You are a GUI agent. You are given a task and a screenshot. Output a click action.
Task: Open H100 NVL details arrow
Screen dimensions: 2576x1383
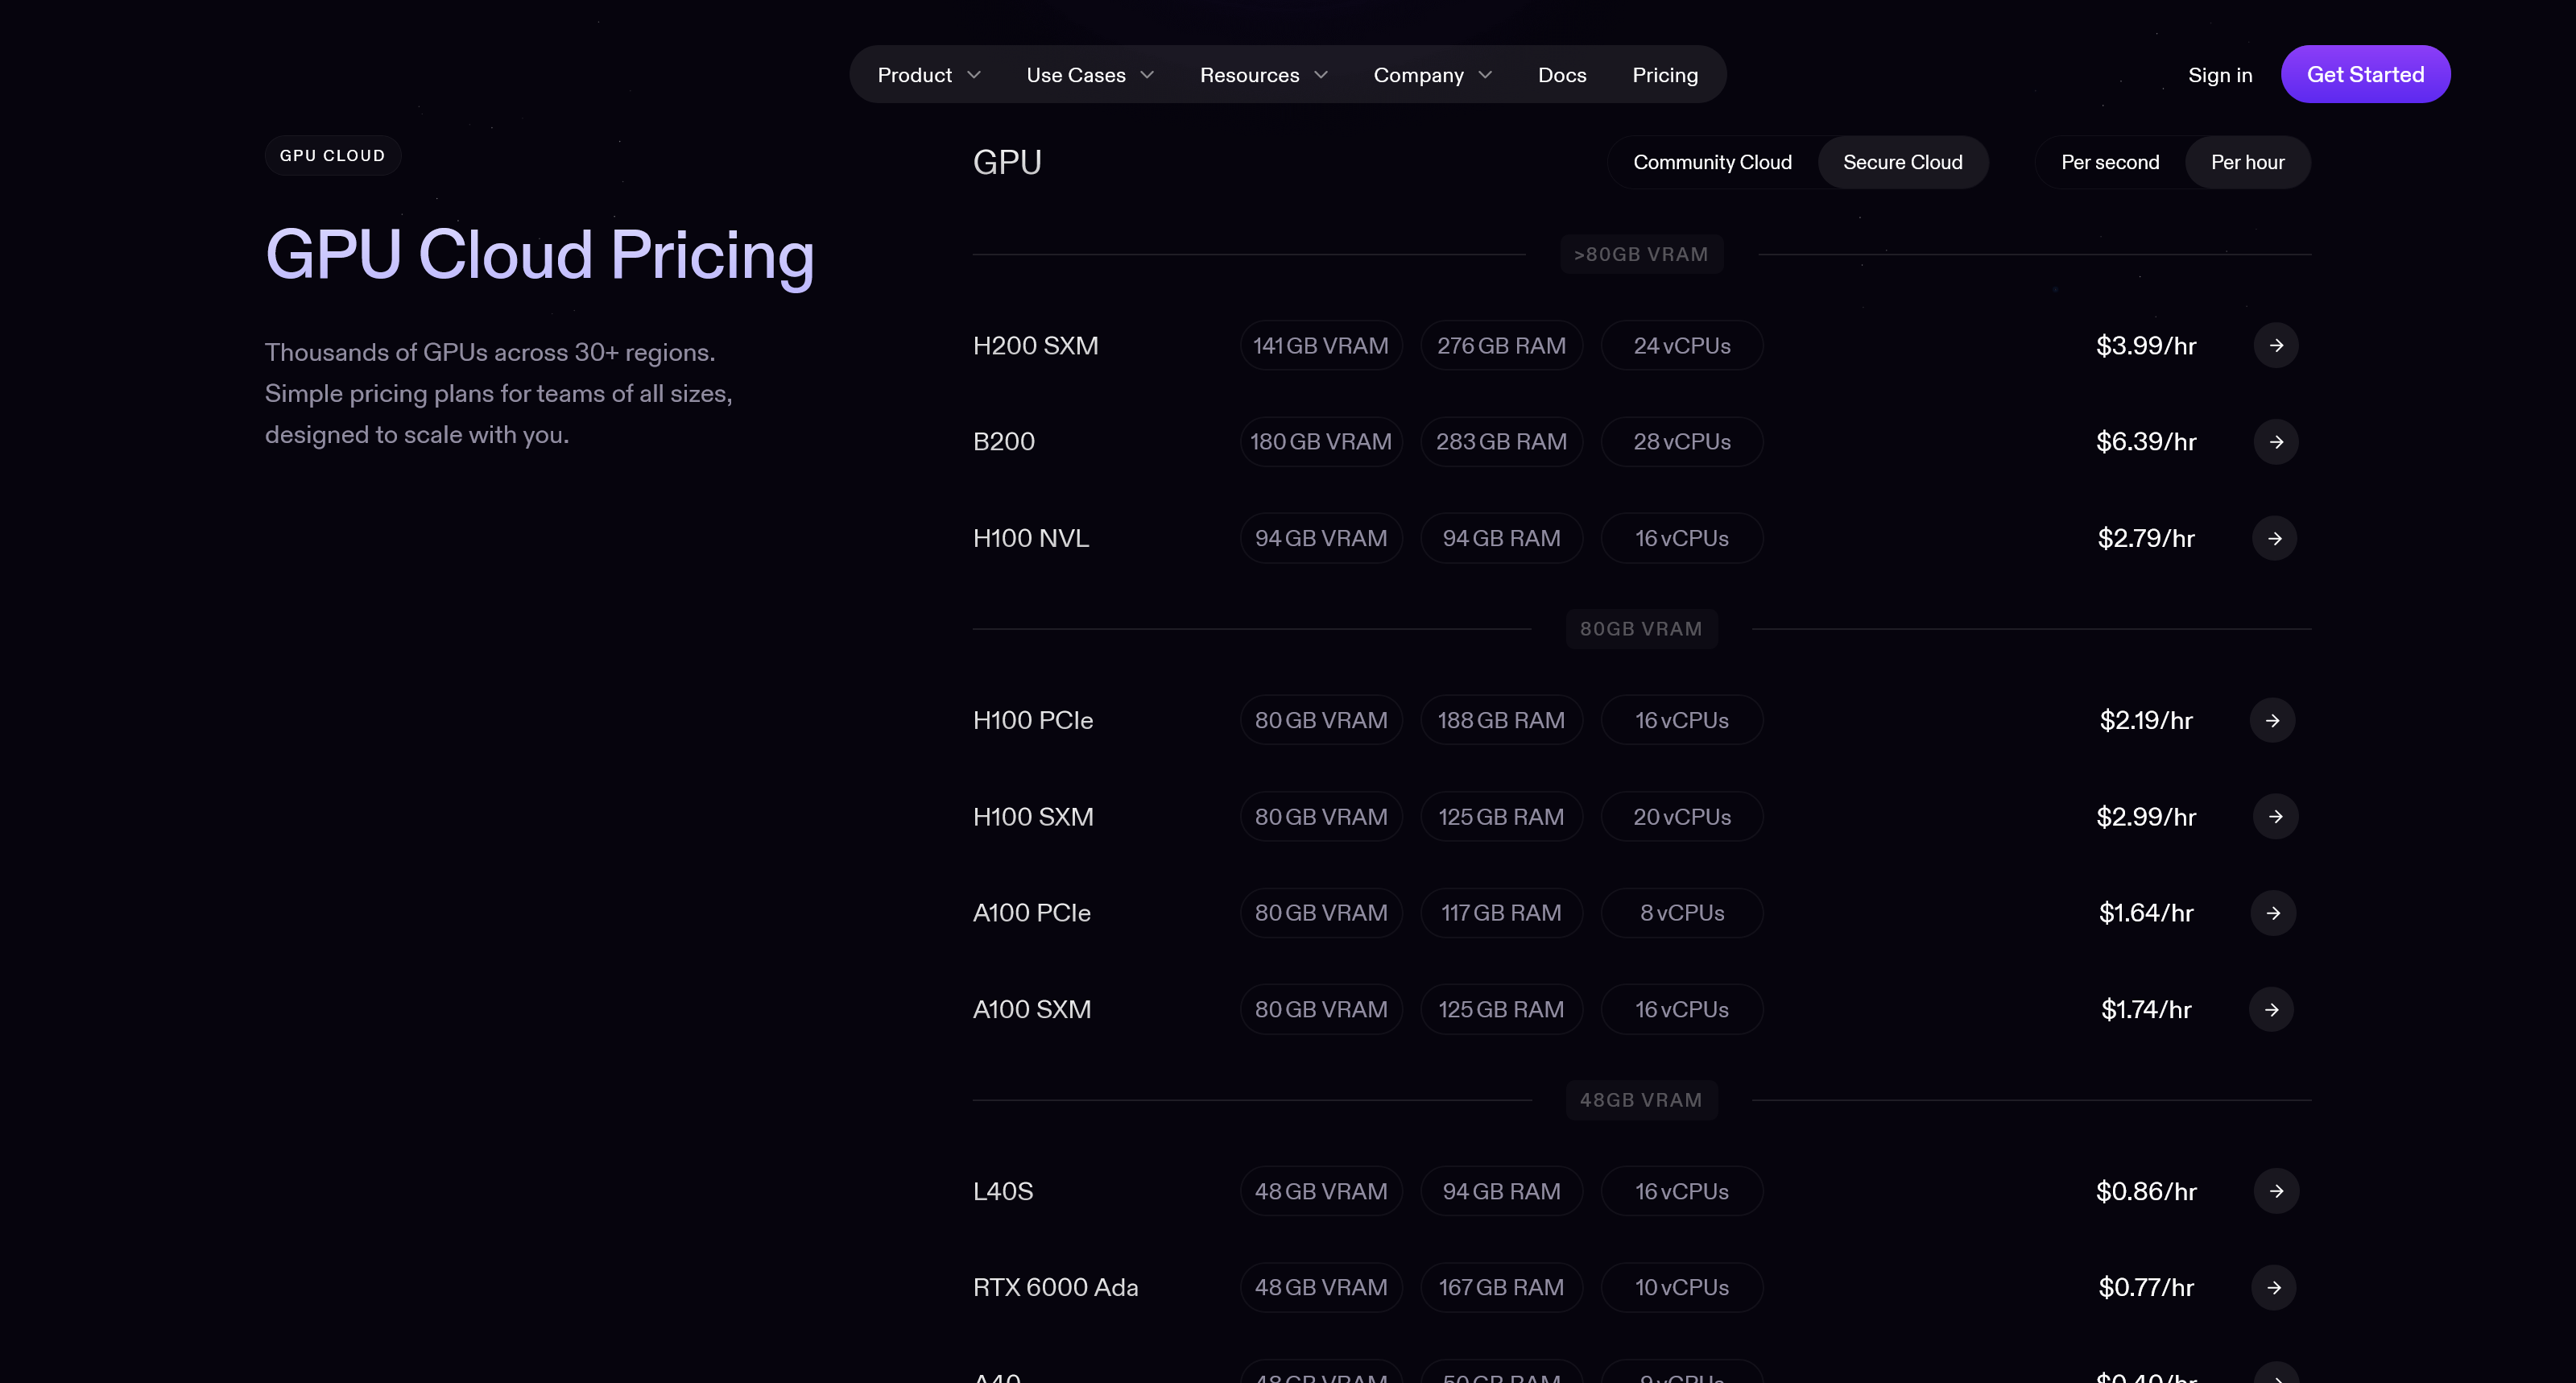click(2274, 538)
